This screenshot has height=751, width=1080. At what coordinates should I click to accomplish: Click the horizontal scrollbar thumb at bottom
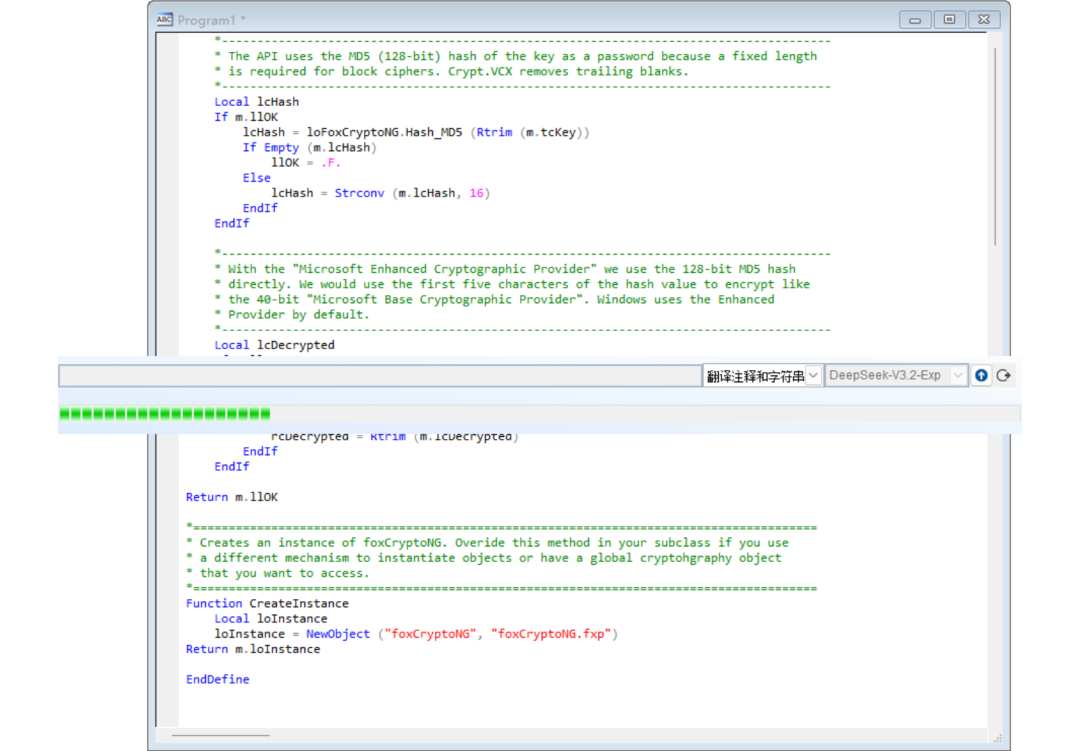[220, 735]
